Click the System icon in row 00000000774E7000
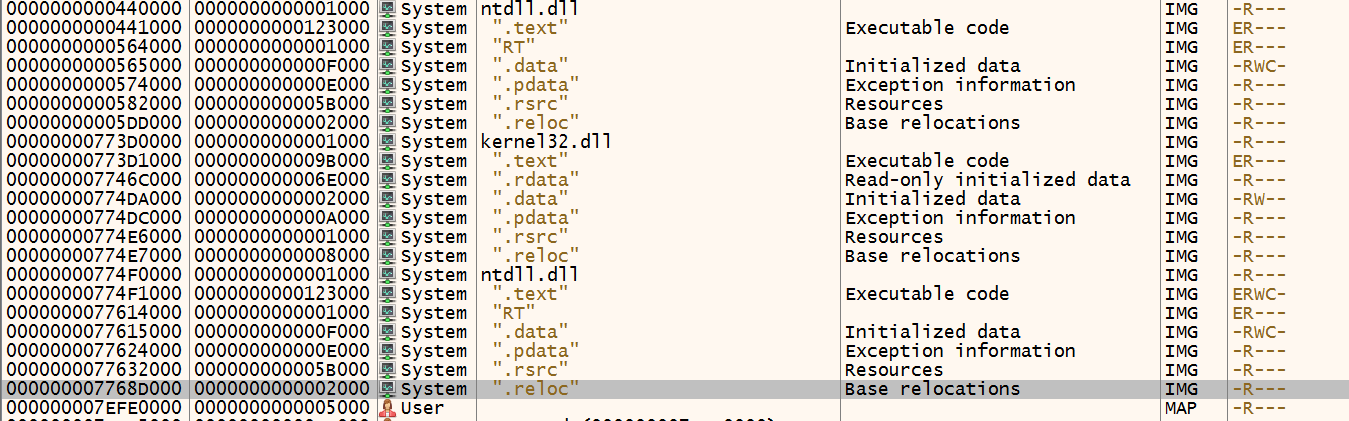The width and height of the screenshot is (1349, 421). pyautogui.click(x=388, y=256)
